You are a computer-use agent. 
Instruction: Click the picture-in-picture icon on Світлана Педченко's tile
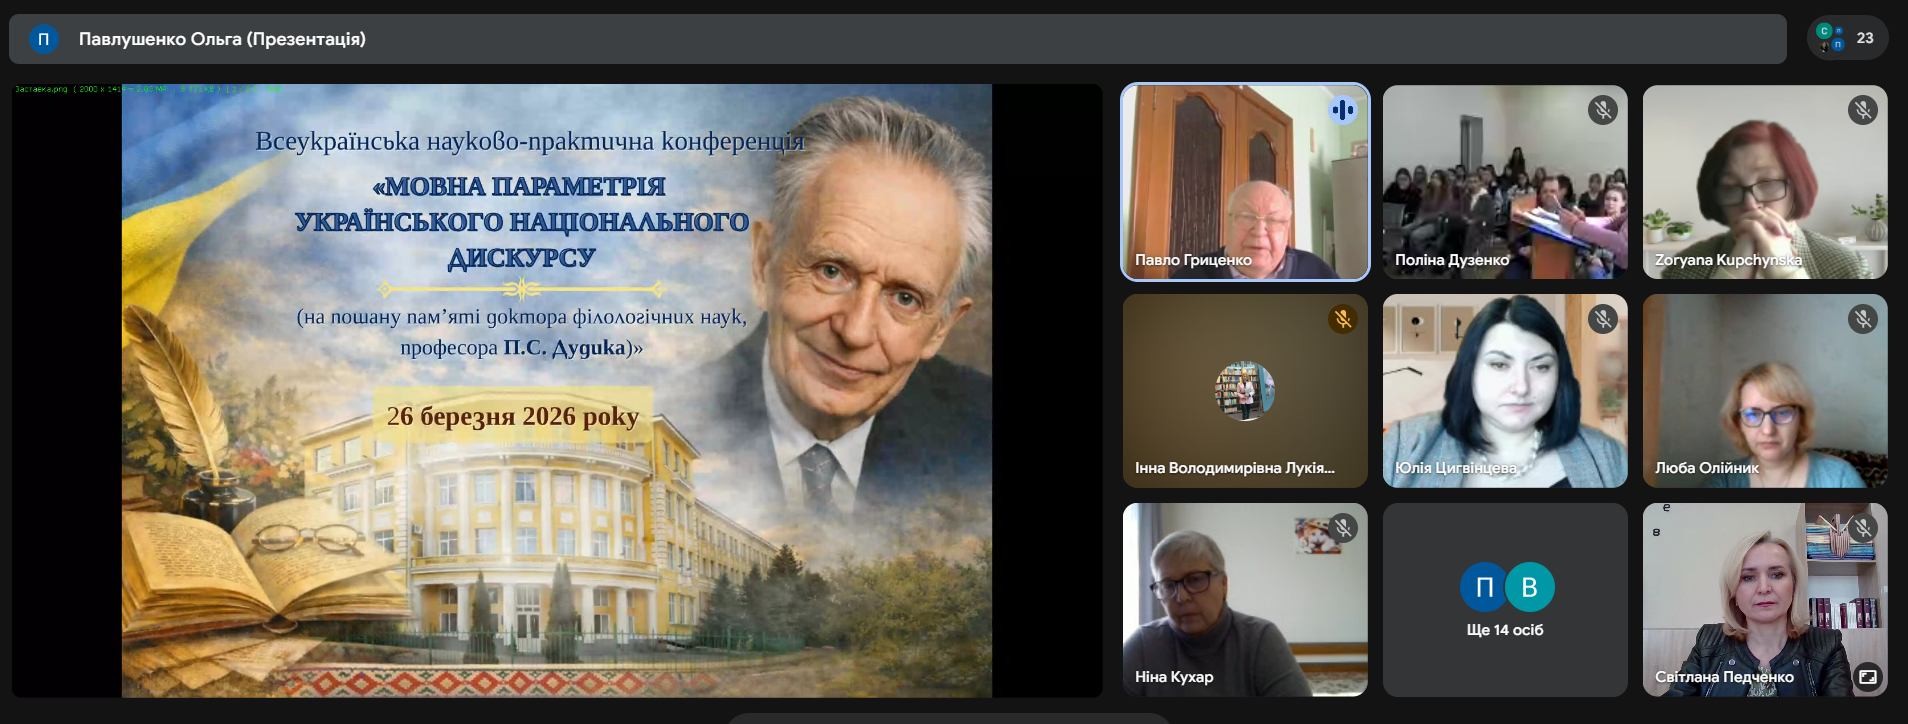1867,677
